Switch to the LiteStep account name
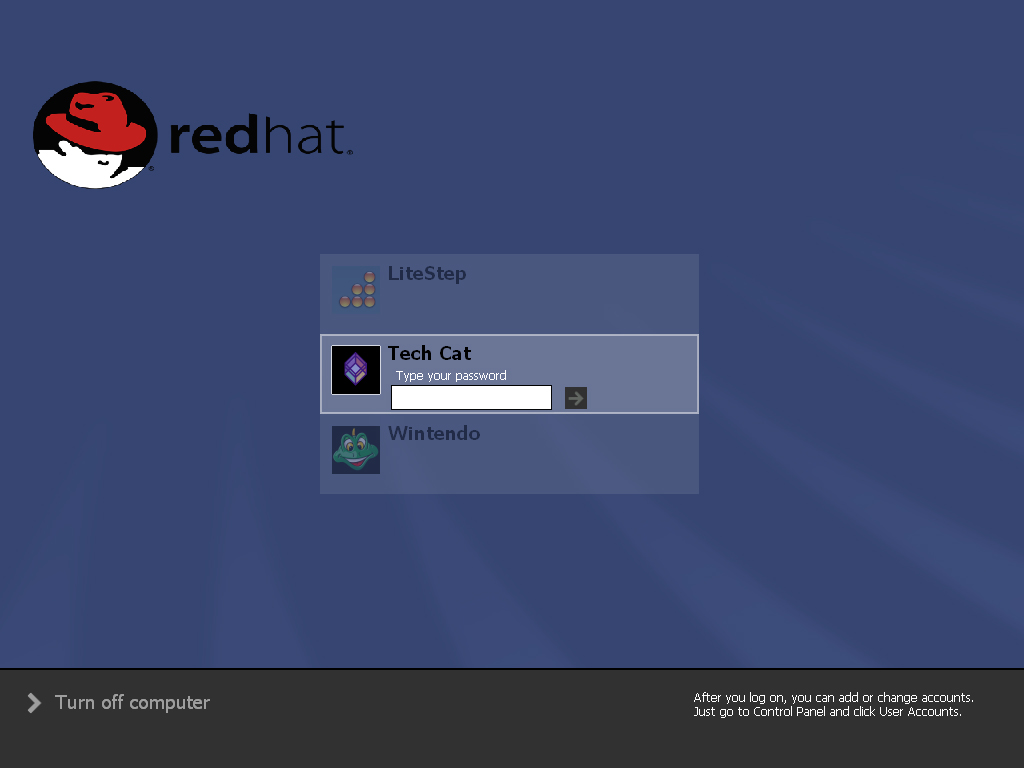 [x=427, y=274]
